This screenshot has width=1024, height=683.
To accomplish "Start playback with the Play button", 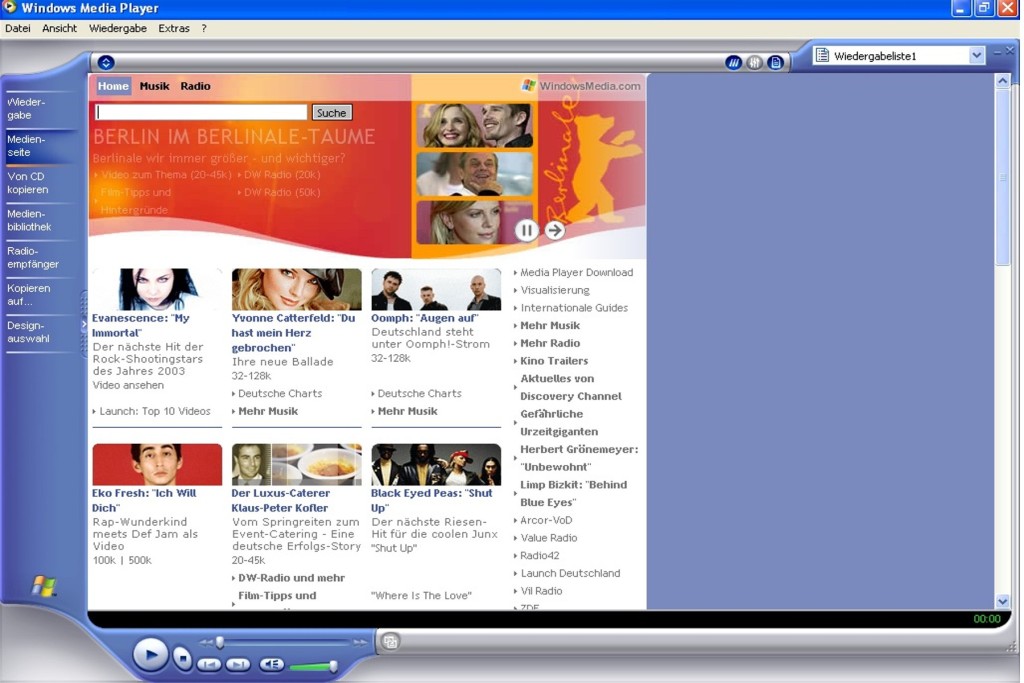I will pos(150,654).
